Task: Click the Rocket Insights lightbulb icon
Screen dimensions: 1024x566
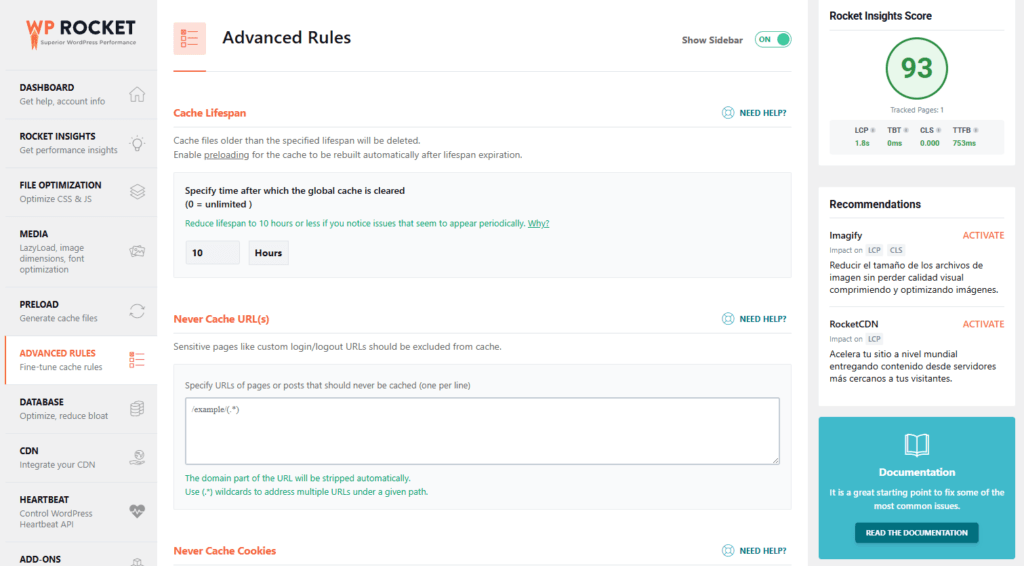Action: pos(136,143)
